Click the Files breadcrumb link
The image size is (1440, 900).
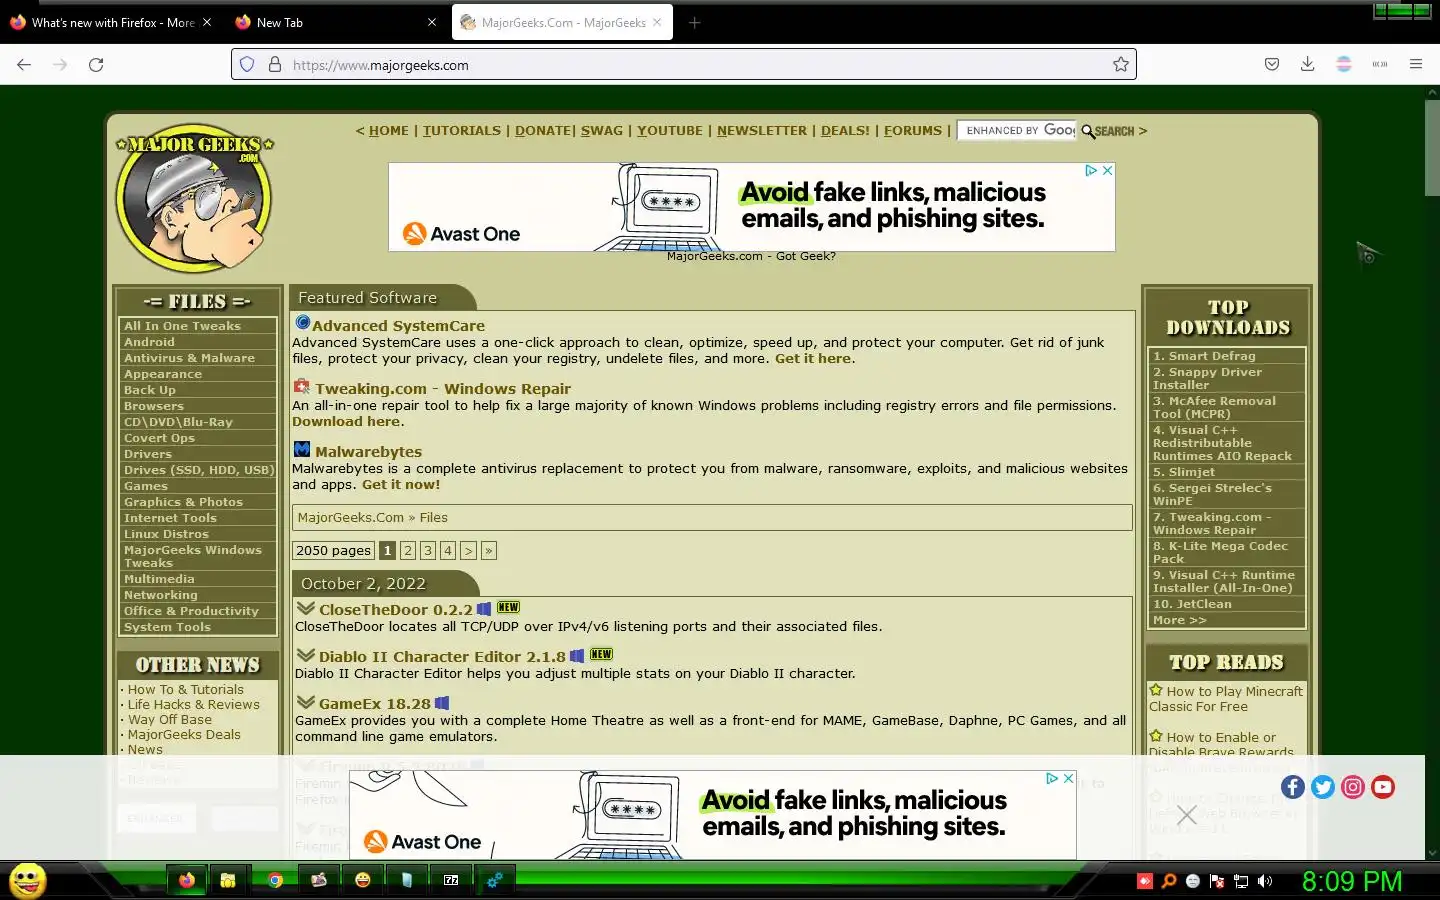tap(433, 518)
